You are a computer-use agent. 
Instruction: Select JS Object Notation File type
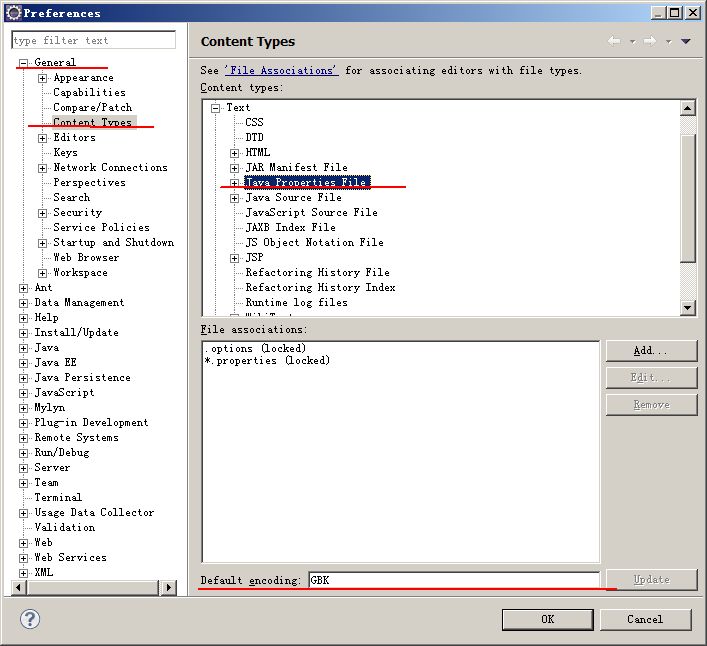[x=314, y=243]
